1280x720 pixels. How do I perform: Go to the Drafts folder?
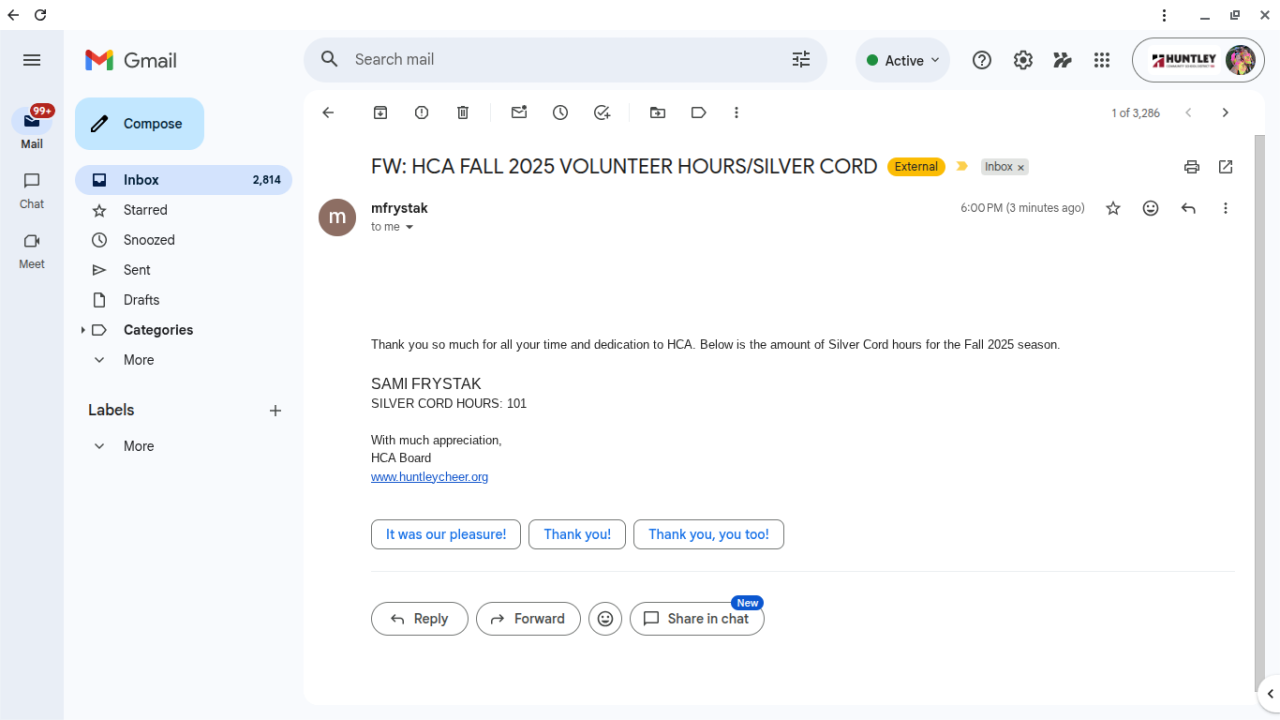click(141, 300)
